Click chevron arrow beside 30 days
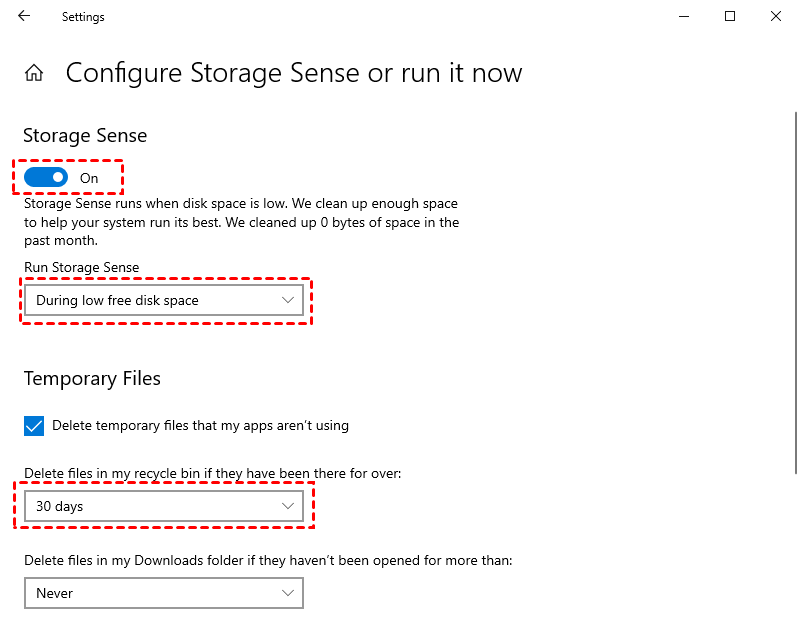 [288, 506]
